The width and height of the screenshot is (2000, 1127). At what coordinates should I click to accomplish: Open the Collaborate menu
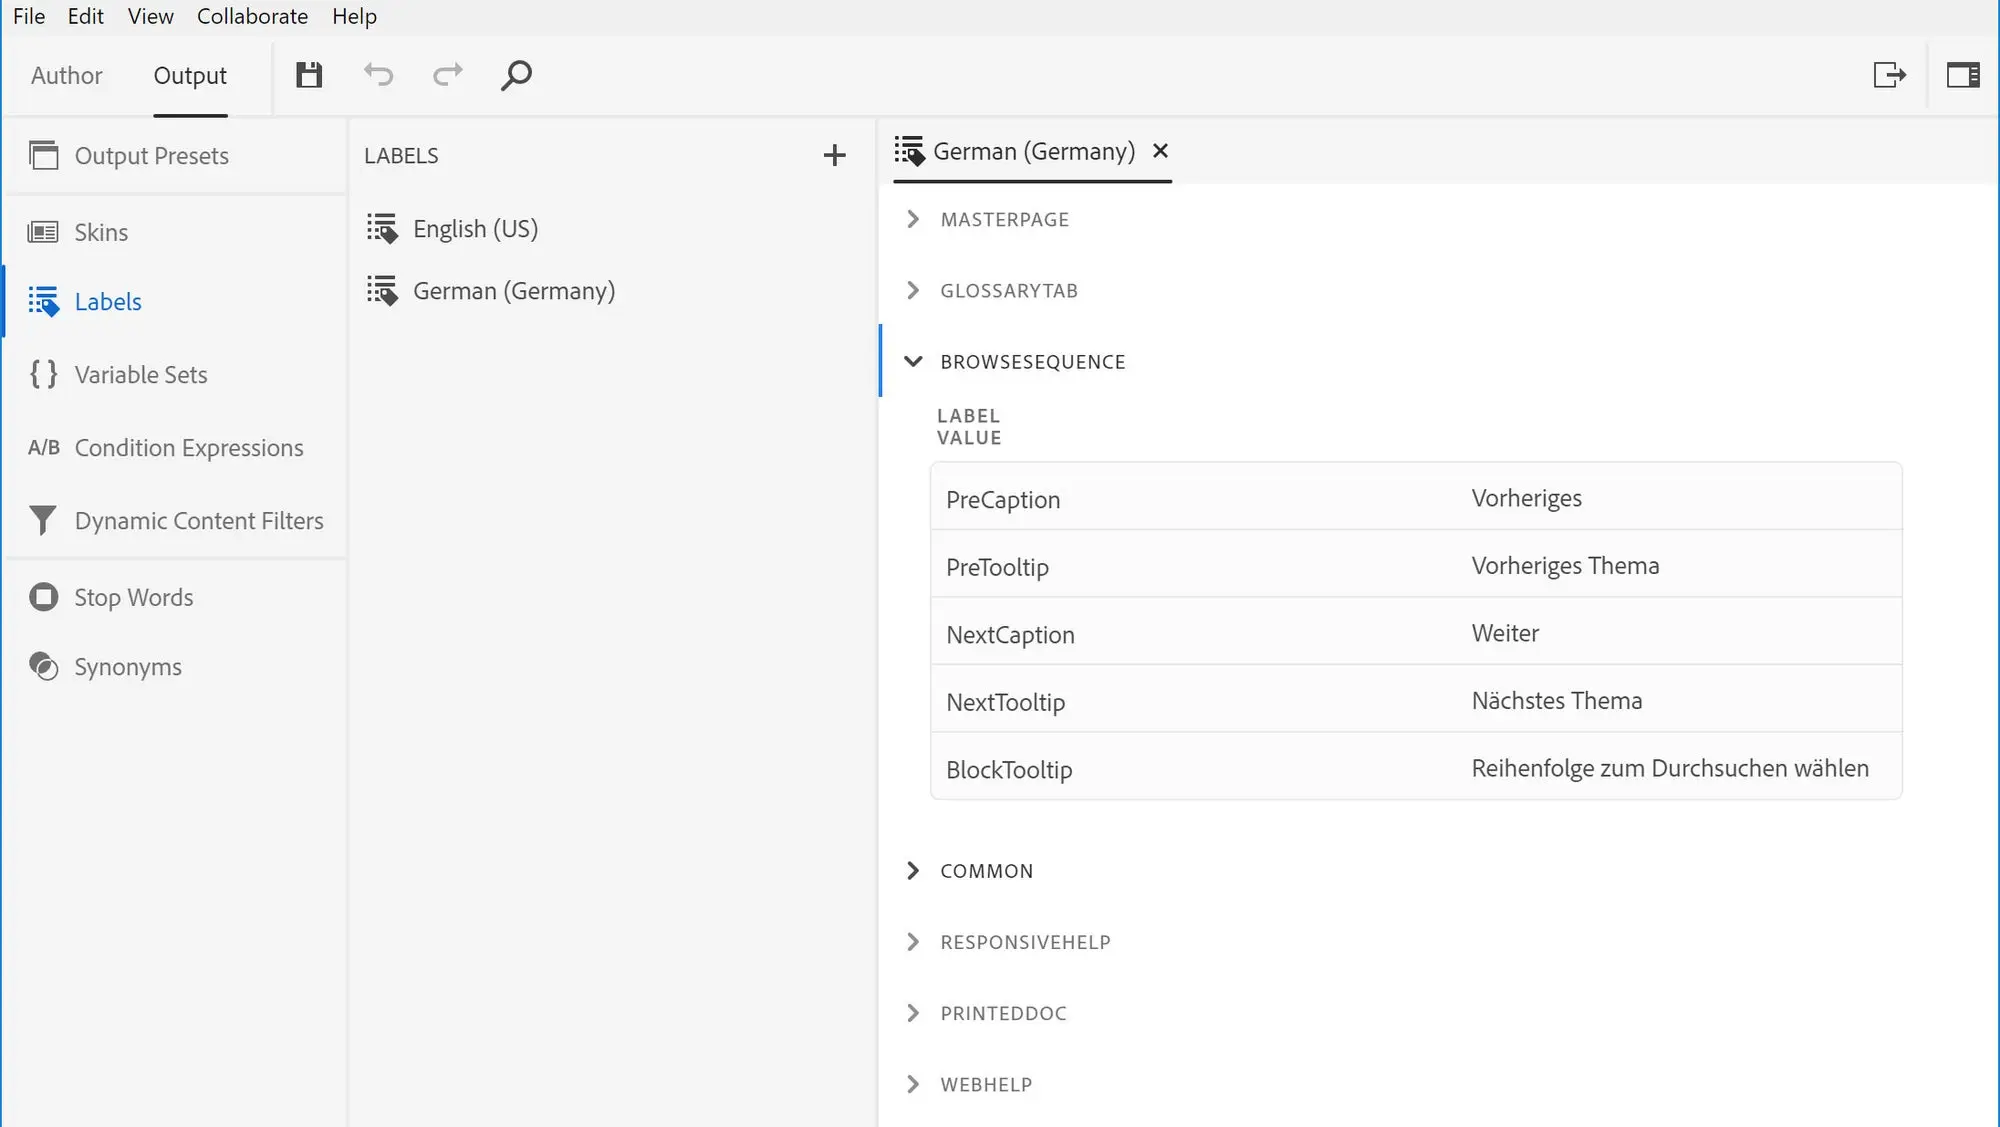point(252,16)
